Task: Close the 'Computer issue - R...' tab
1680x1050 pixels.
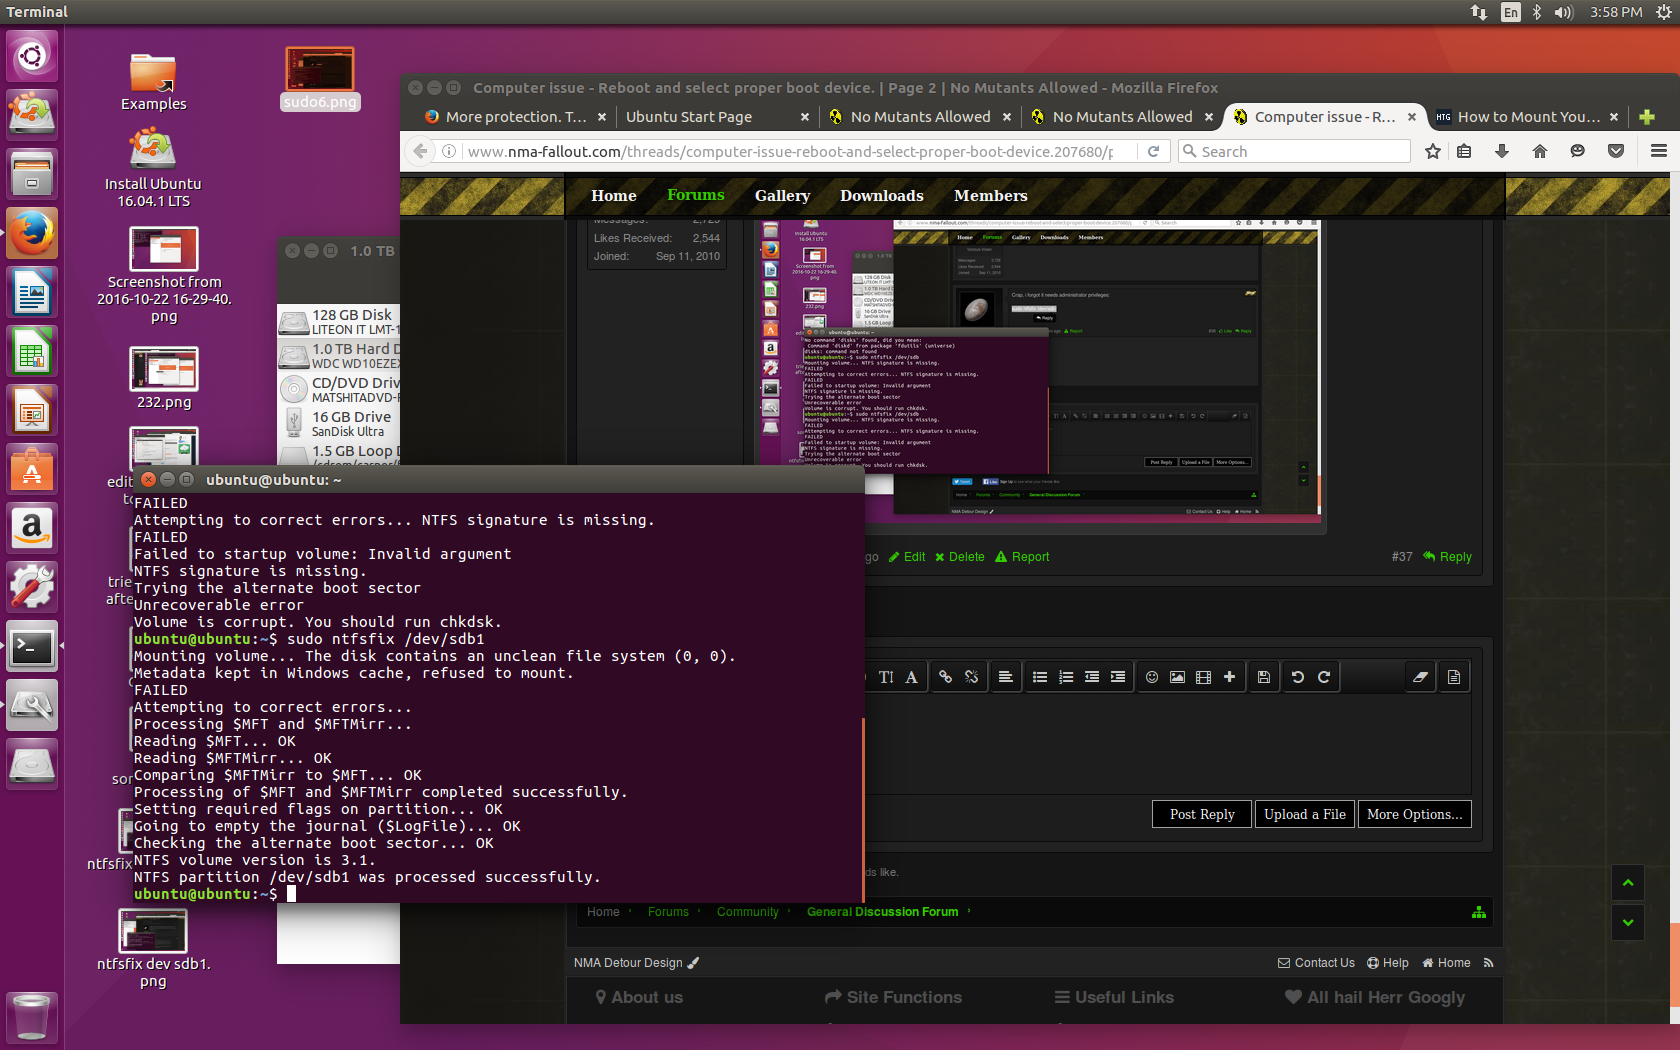Action: pyautogui.click(x=1412, y=117)
